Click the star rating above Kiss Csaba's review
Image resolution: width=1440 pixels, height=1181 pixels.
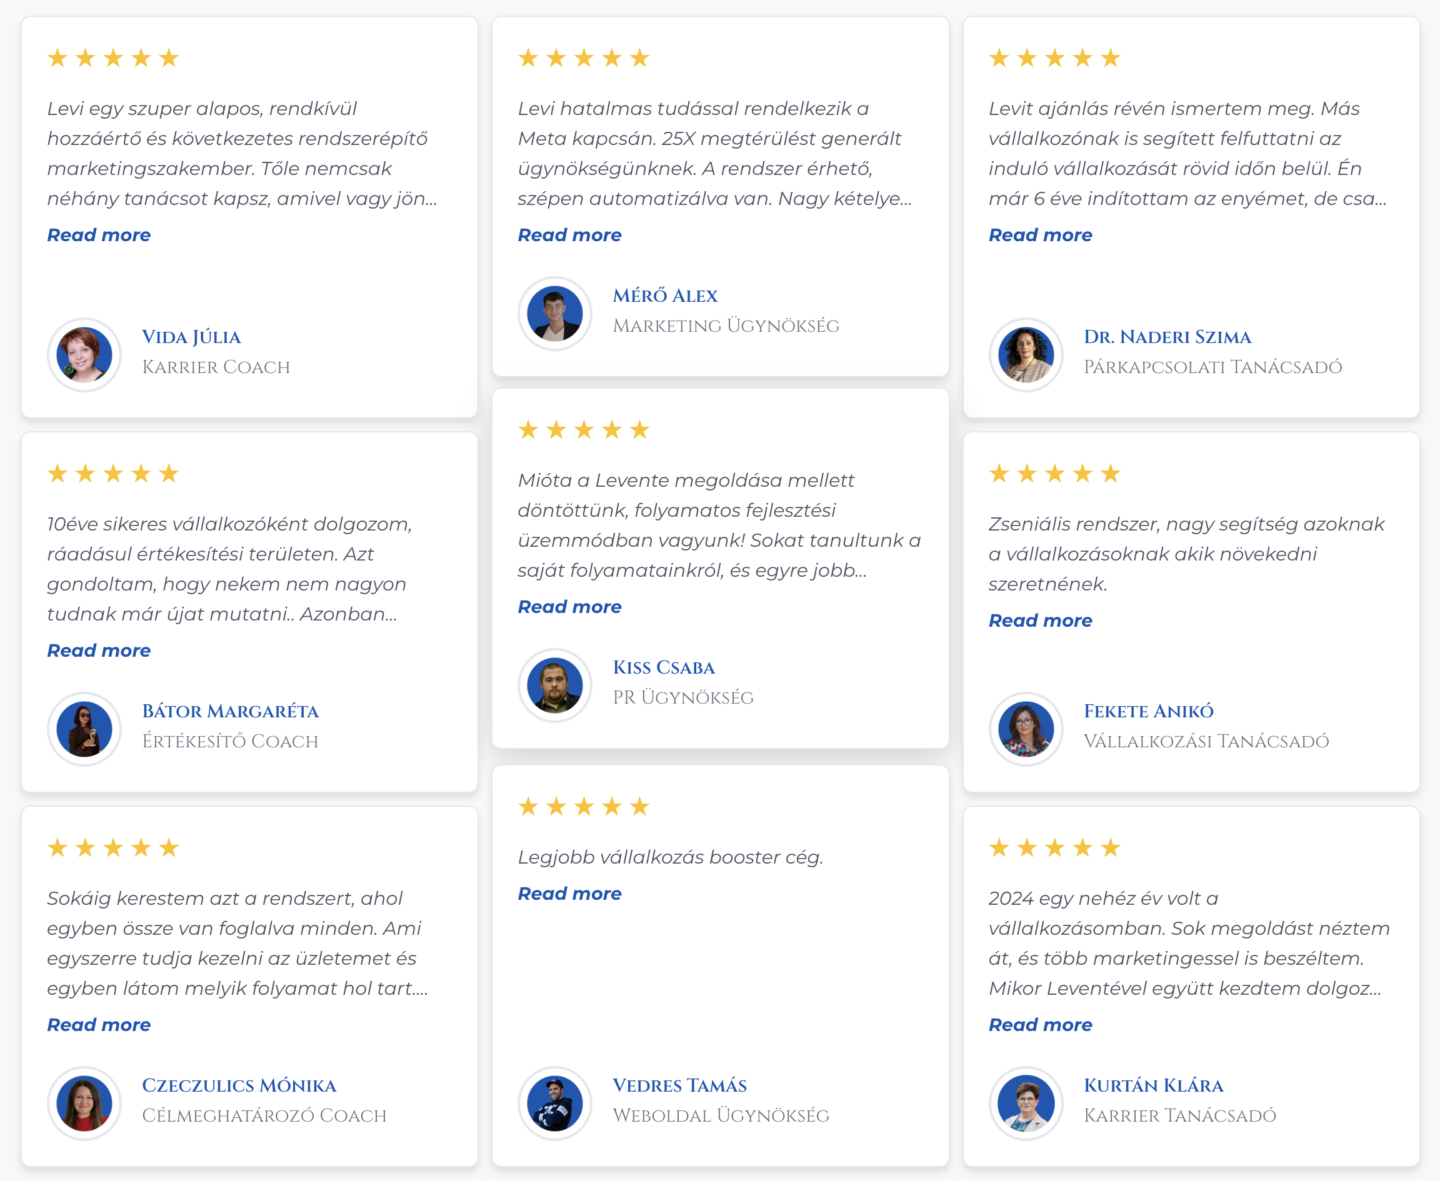(584, 430)
